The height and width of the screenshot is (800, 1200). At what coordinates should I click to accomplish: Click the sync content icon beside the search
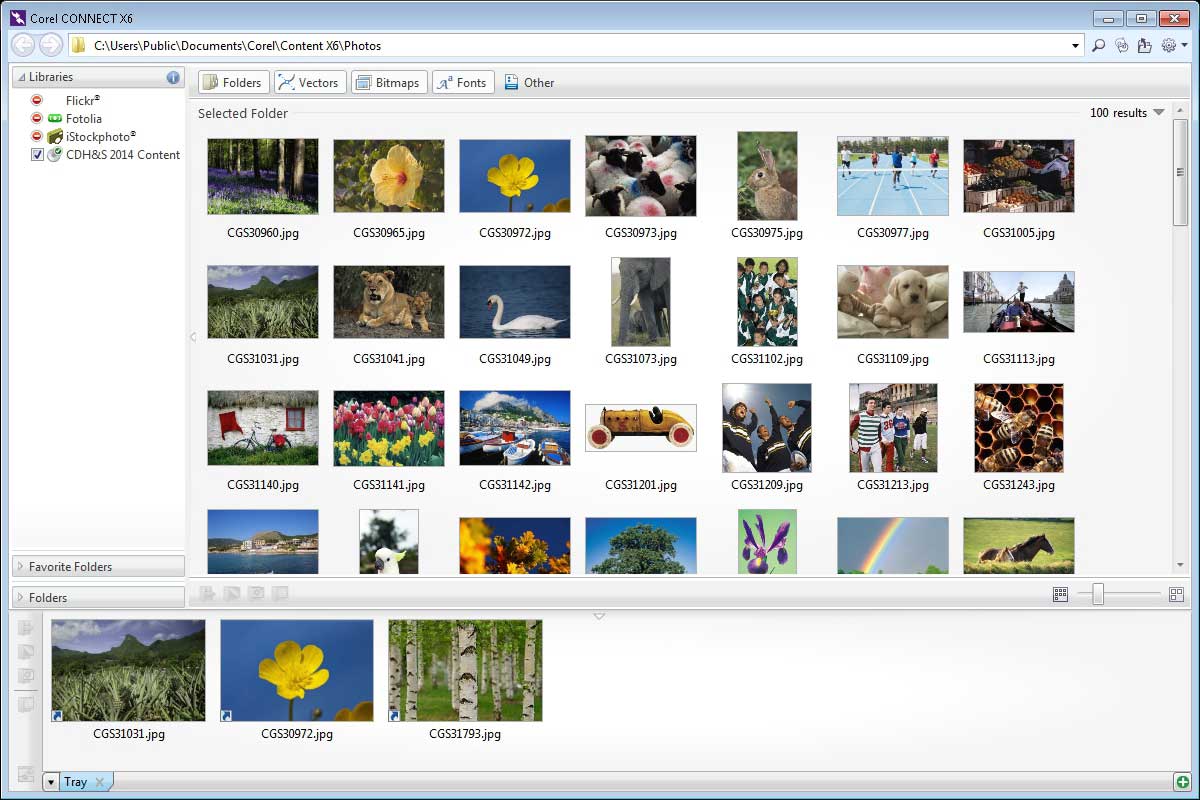pos(1122,46)
